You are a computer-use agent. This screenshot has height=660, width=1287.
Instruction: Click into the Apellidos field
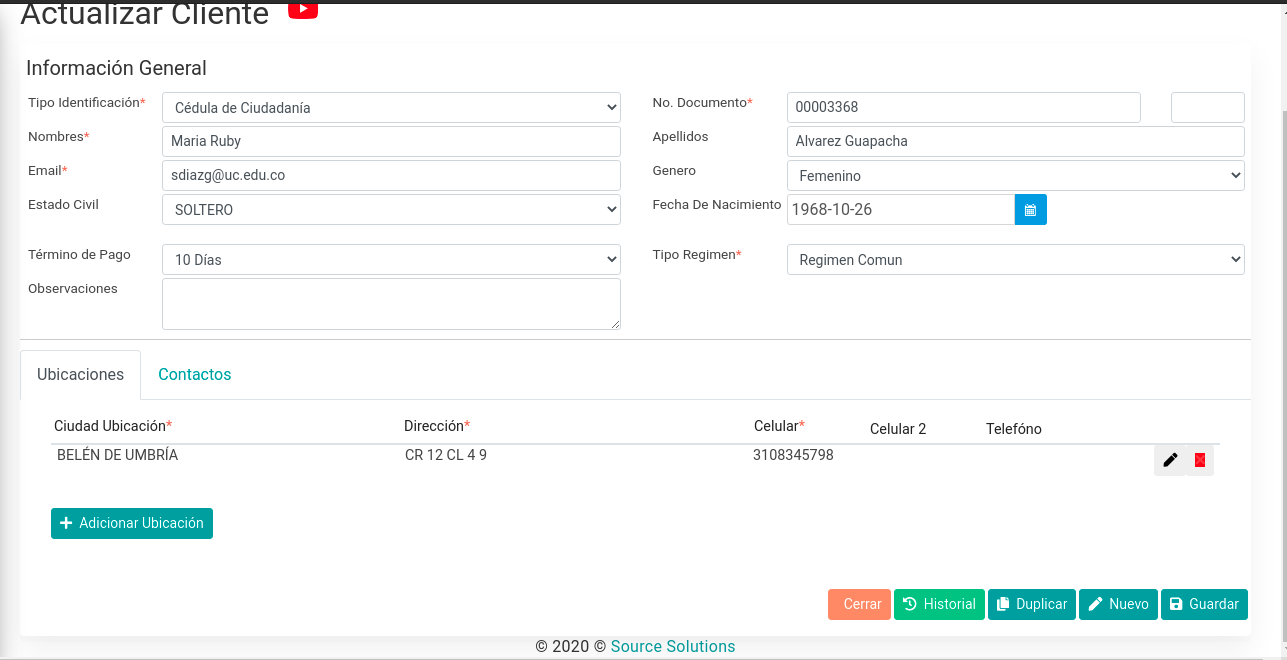[x=1016, y=142]
